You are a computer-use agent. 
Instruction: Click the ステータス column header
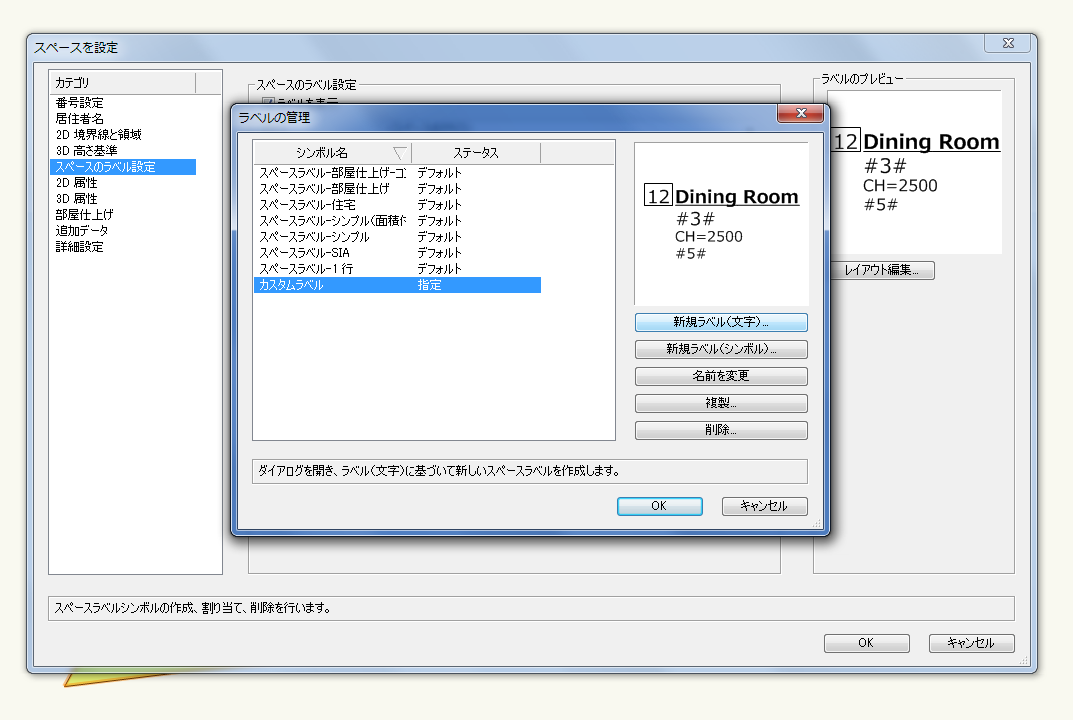click(x=475, y=153)
